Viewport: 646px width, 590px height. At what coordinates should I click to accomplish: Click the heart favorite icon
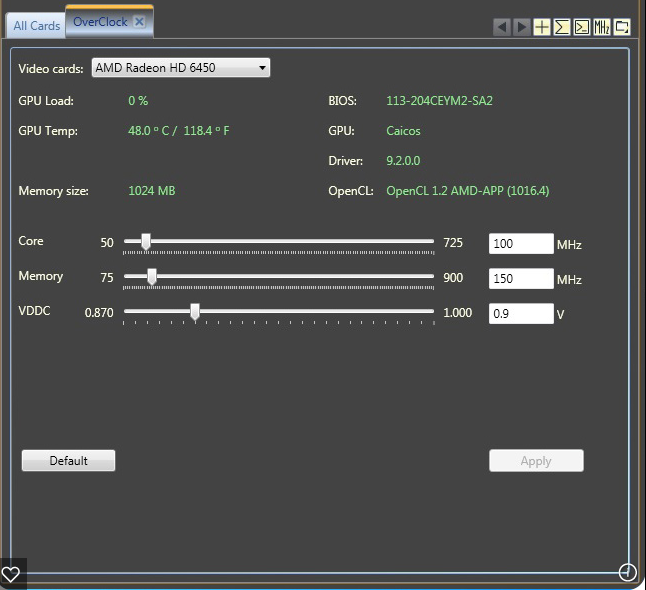[x=11, y=574]
